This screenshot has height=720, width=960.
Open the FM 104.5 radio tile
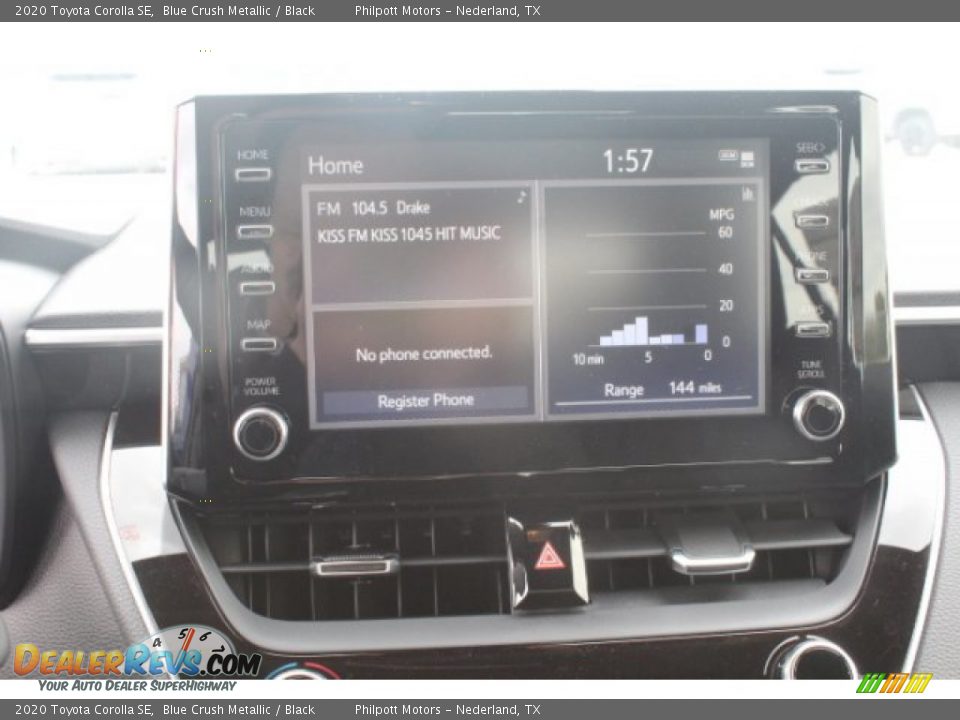point(422,244)
